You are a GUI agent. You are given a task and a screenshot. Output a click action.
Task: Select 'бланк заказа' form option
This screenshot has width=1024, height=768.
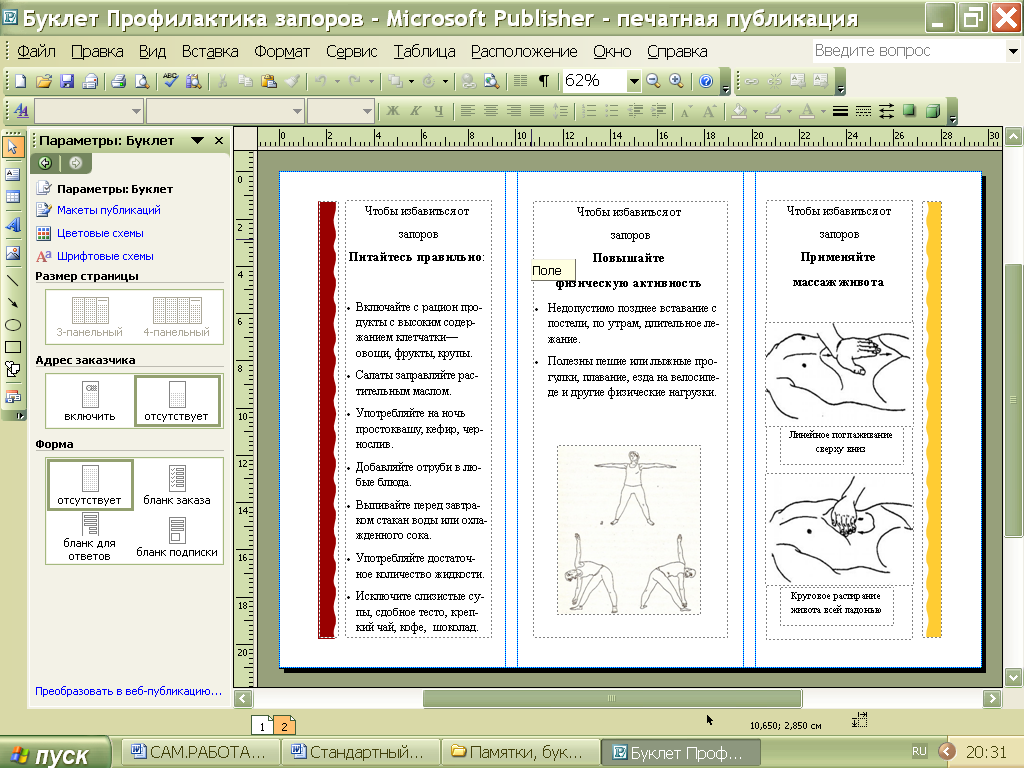tap(176, 485)
